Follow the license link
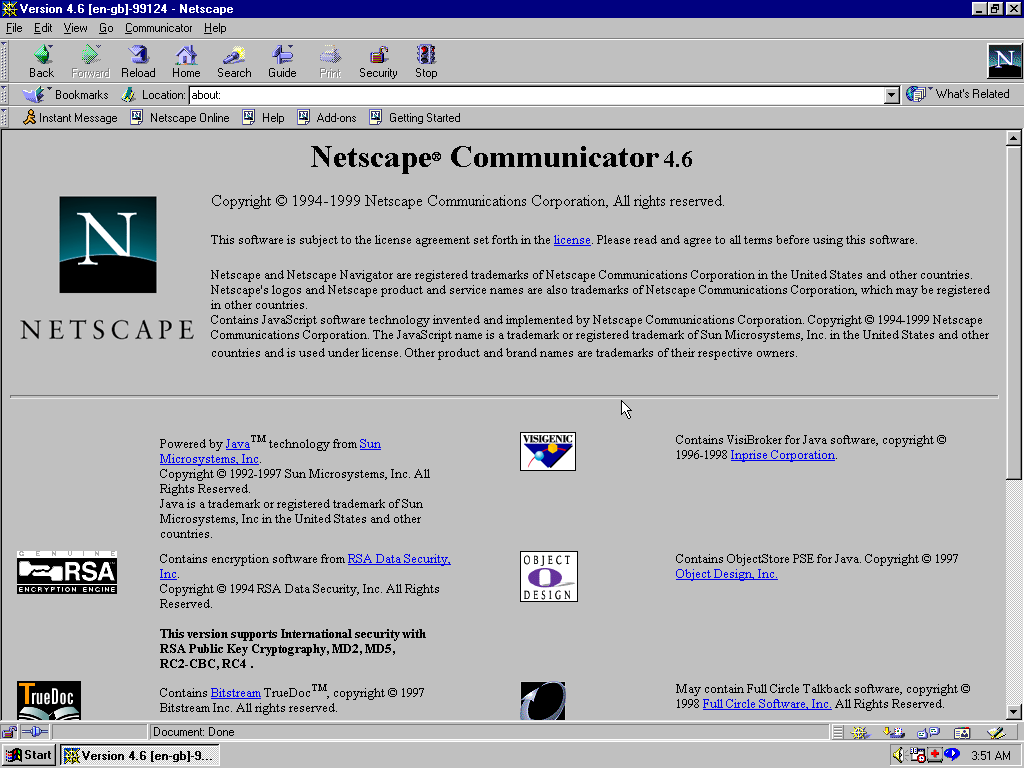Viewport: 1024px width, 768px height. click(572, 240)
